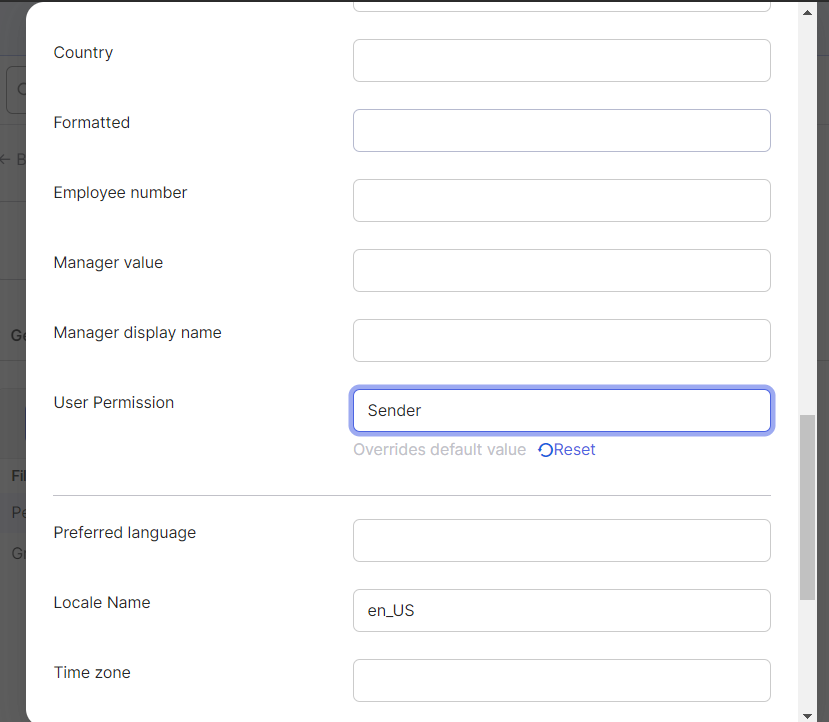
Task: Click the User Permission label
Action: (x=114, y=403)
